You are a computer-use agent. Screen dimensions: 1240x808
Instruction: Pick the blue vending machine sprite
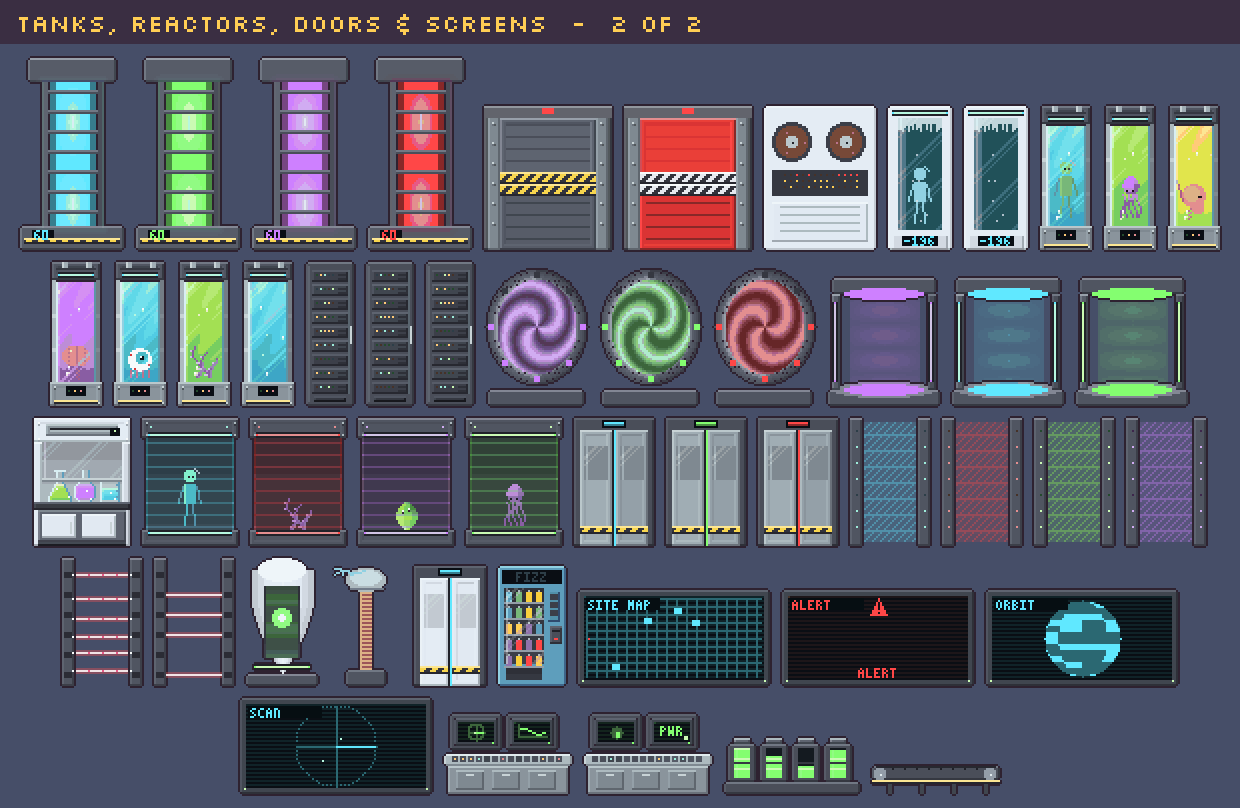[532, 626]
